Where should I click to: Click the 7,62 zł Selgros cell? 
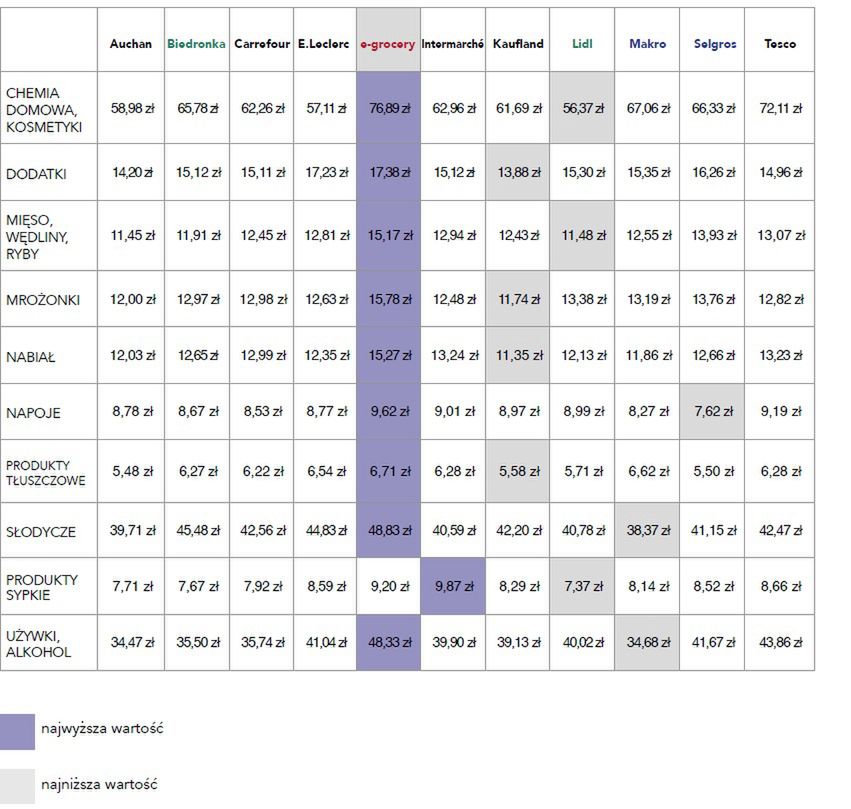(712, 412)
